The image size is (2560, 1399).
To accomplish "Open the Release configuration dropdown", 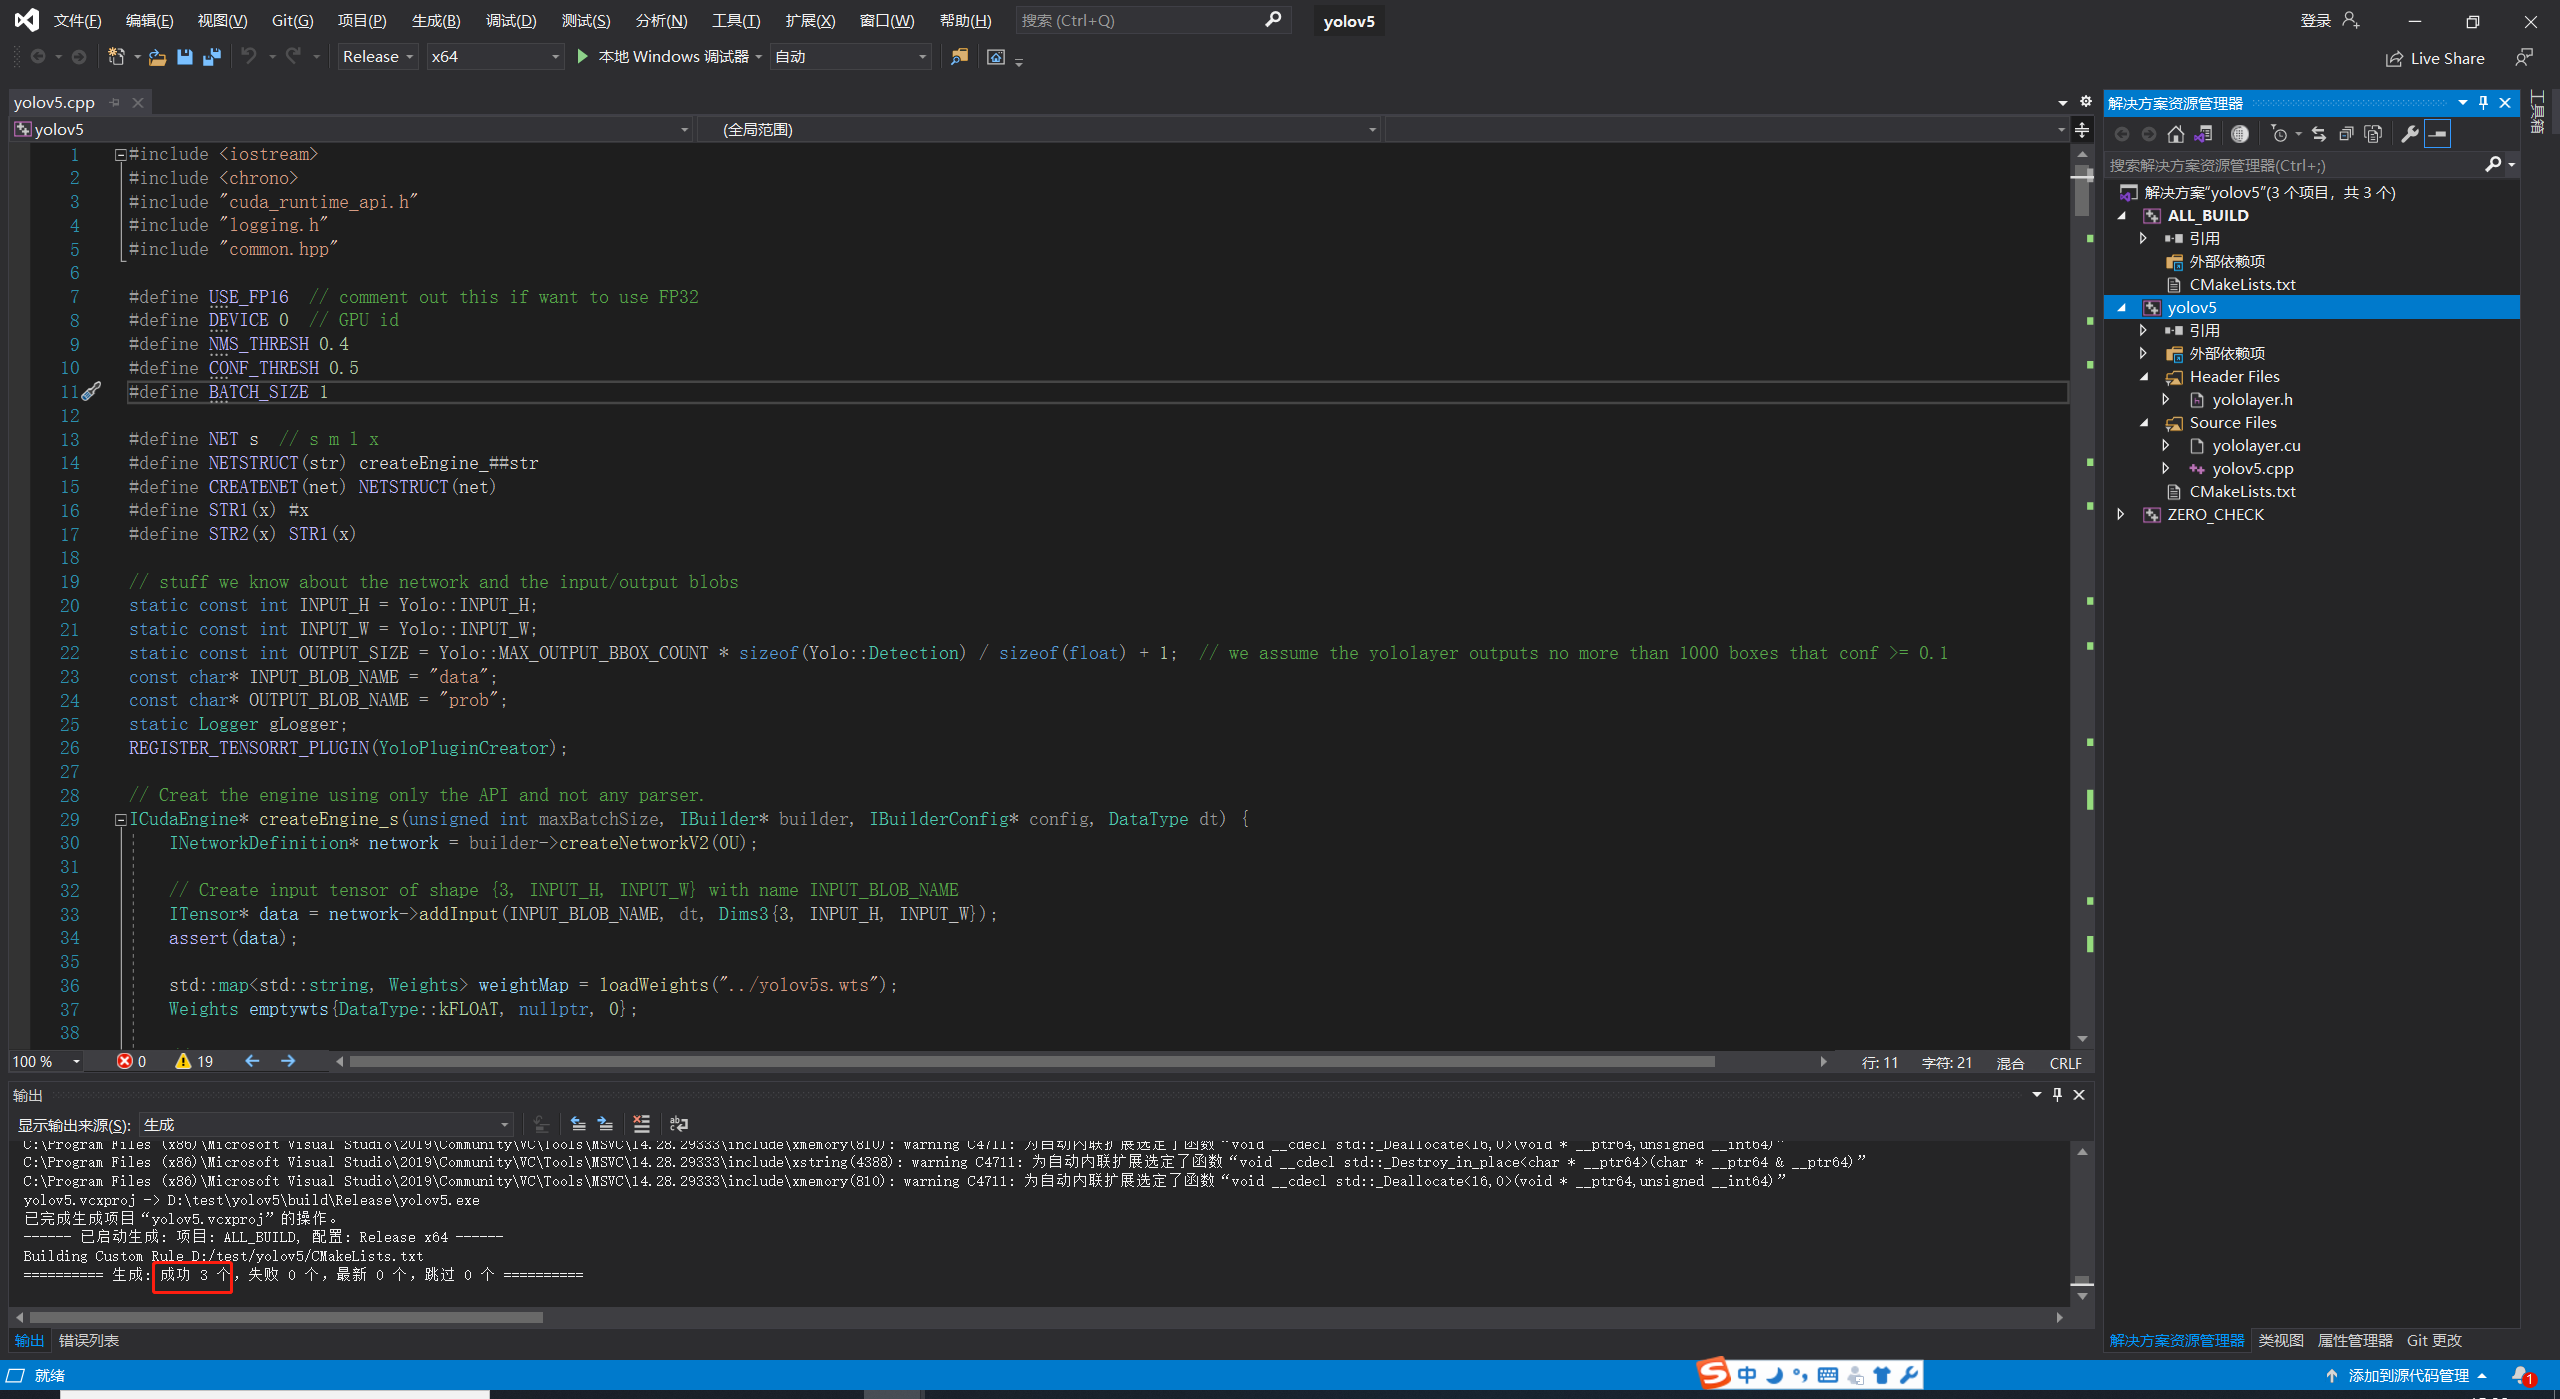I will [x=377, y=57].
